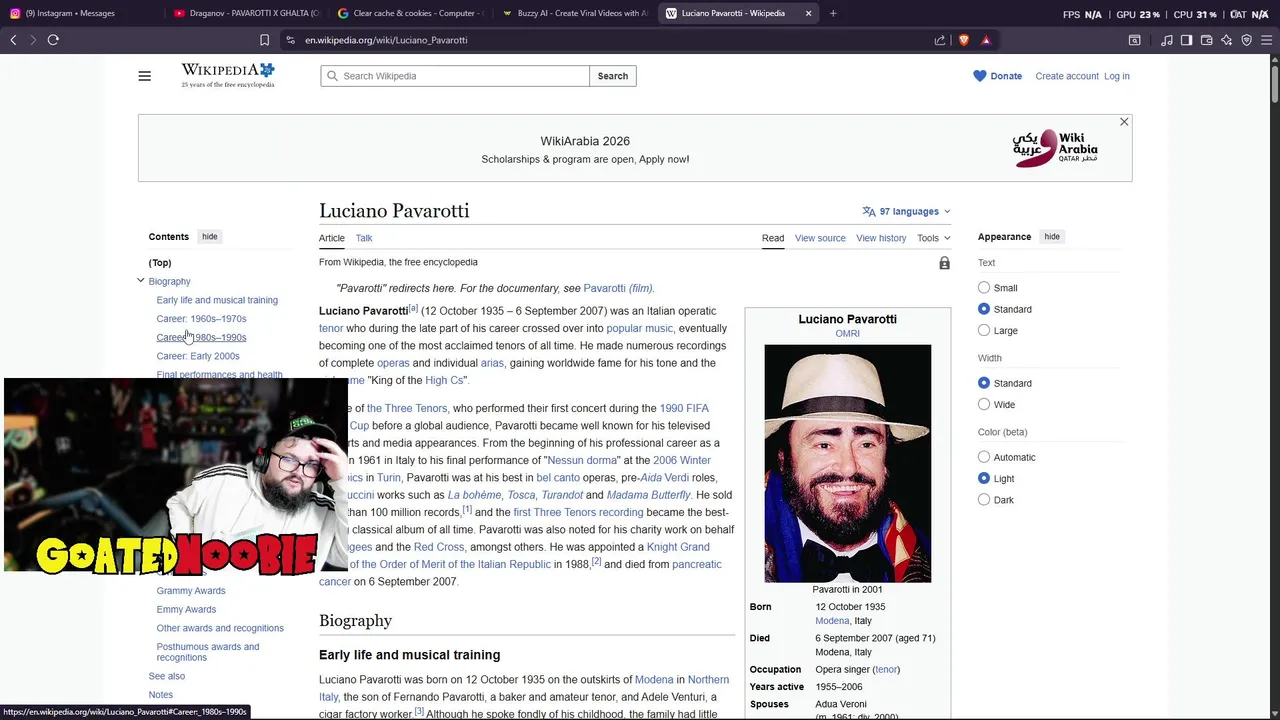Click Pavarotti portrait photo in infobox

(x=848, y=463)
